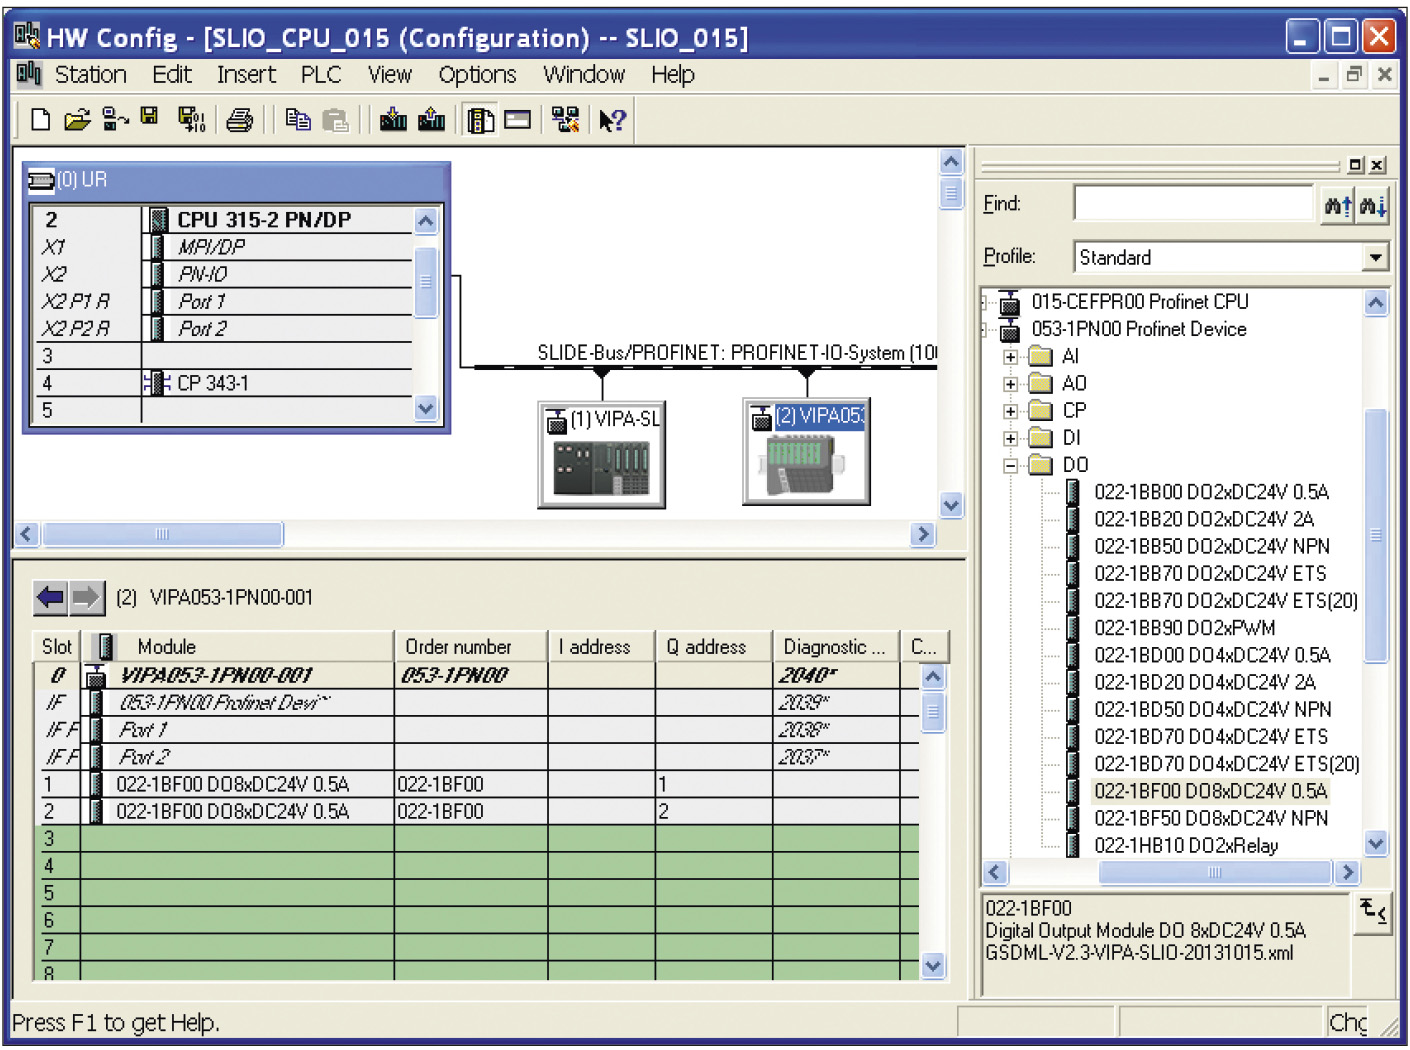Open the Insert menu
Image resolution: width=1410 pixels, height=1050 pixels.
[x=246, y=75]
